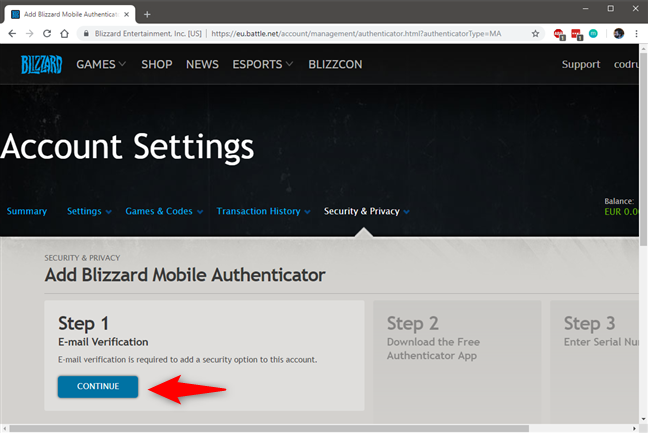
Task: Click the address bar URL
Action: [x=356, y=33]
